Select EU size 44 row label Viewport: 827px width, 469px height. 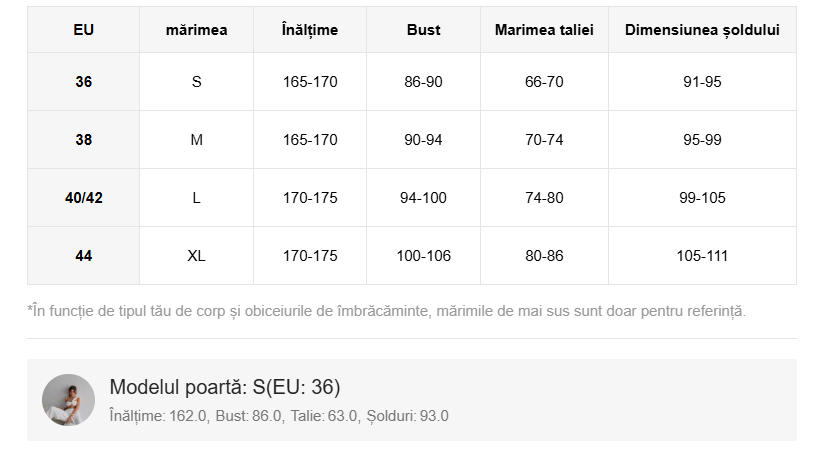pyautogui.click(x=83, y=256)
